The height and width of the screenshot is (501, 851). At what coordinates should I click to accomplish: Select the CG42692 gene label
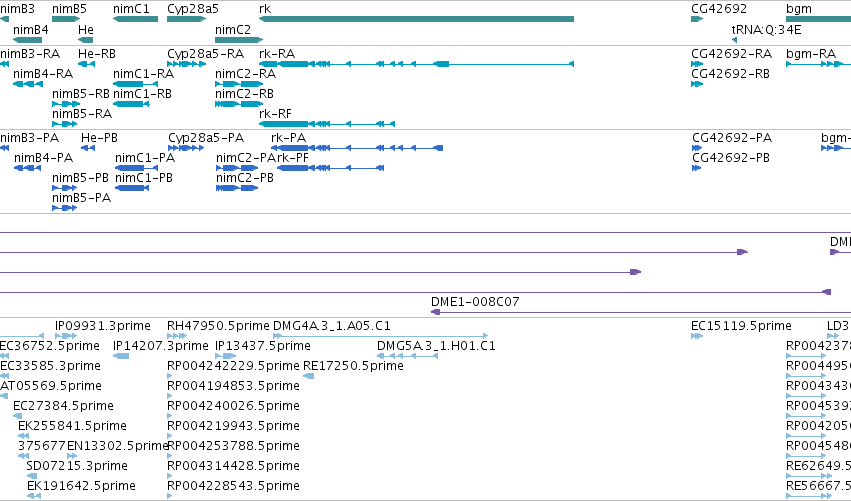[x=719, y=9]
